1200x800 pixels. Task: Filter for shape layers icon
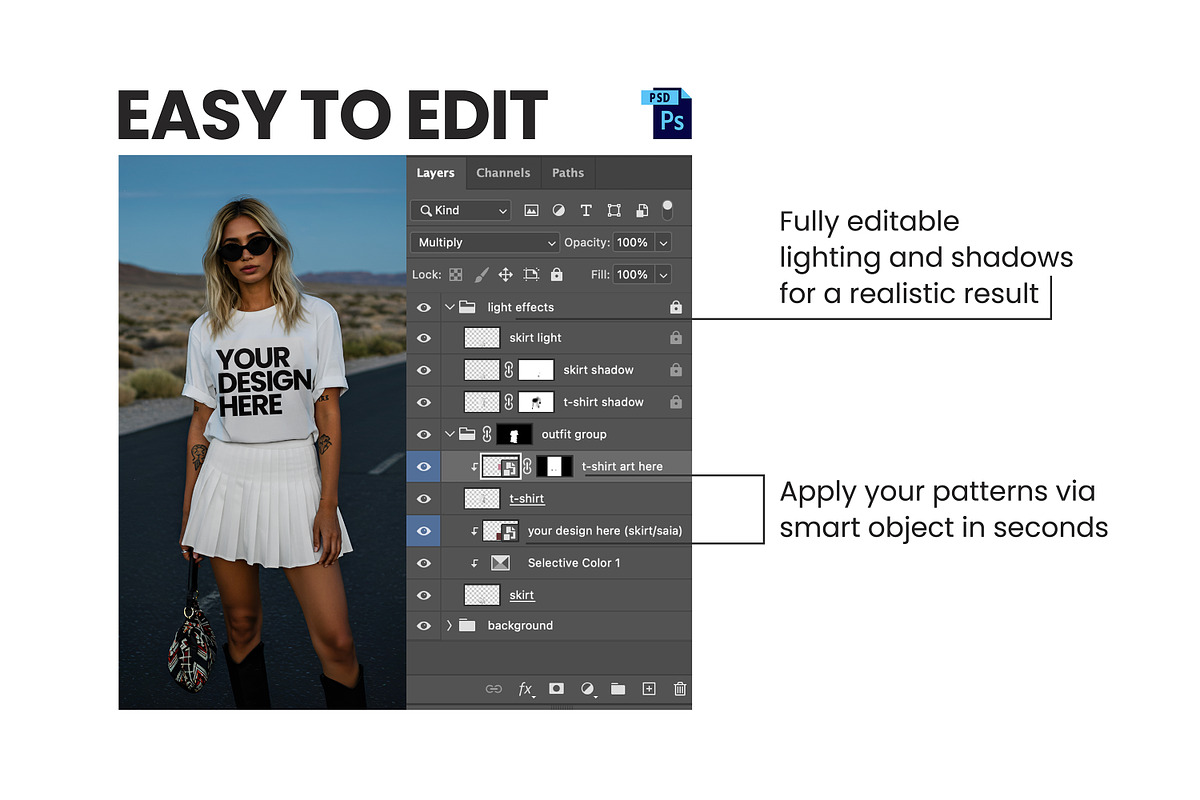click(x=614, y=210)
